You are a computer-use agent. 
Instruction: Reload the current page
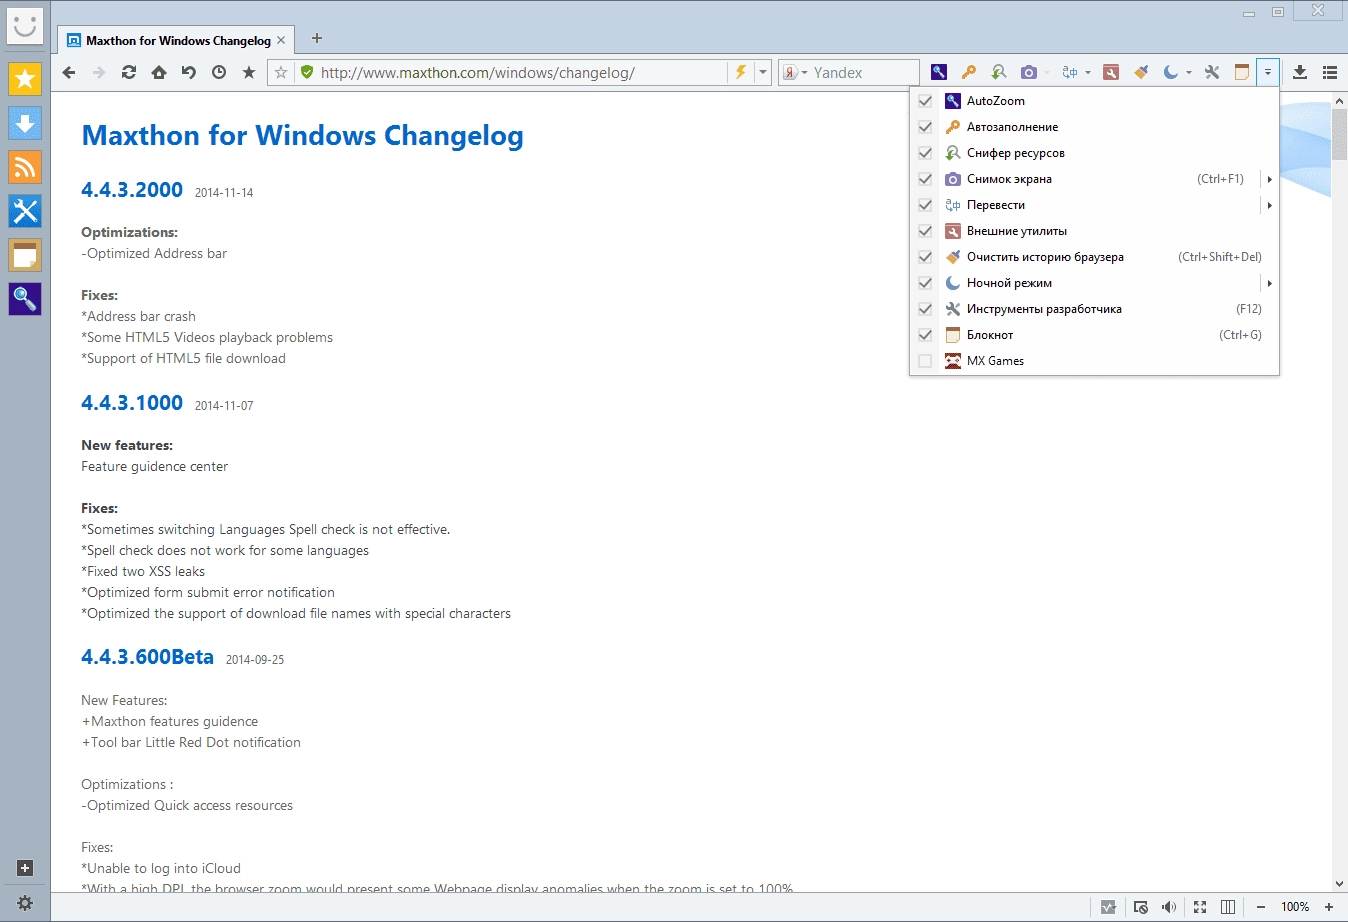pyautogui.click(x=129, y=72)
